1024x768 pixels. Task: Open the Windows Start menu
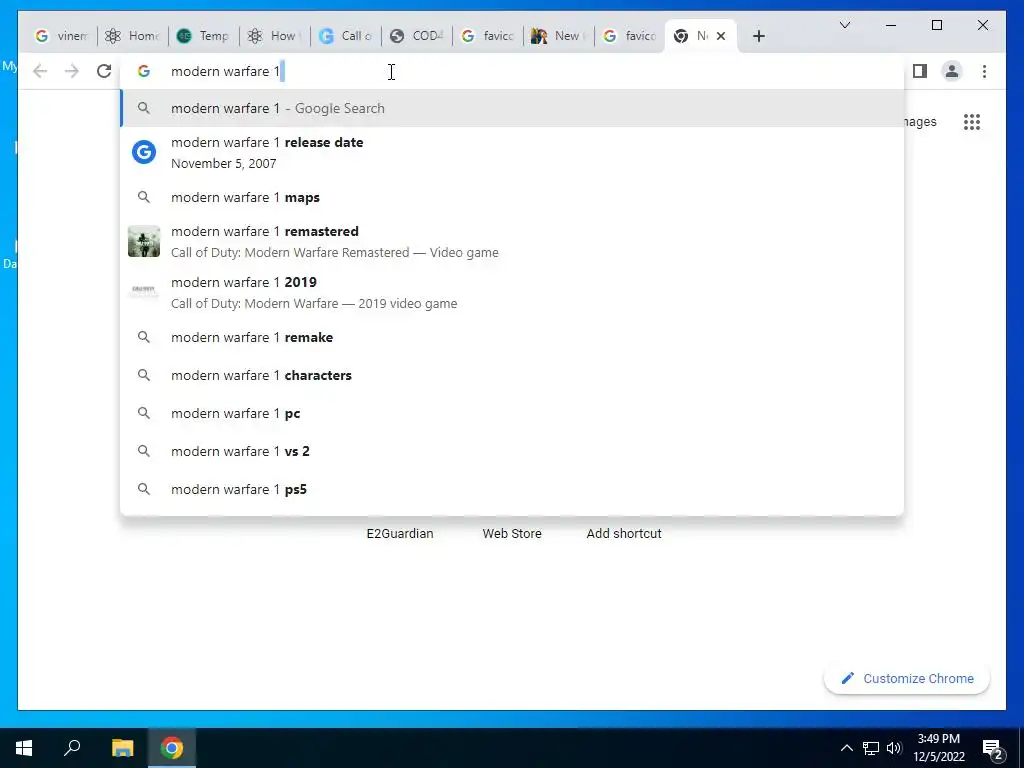tap(24, 748)
